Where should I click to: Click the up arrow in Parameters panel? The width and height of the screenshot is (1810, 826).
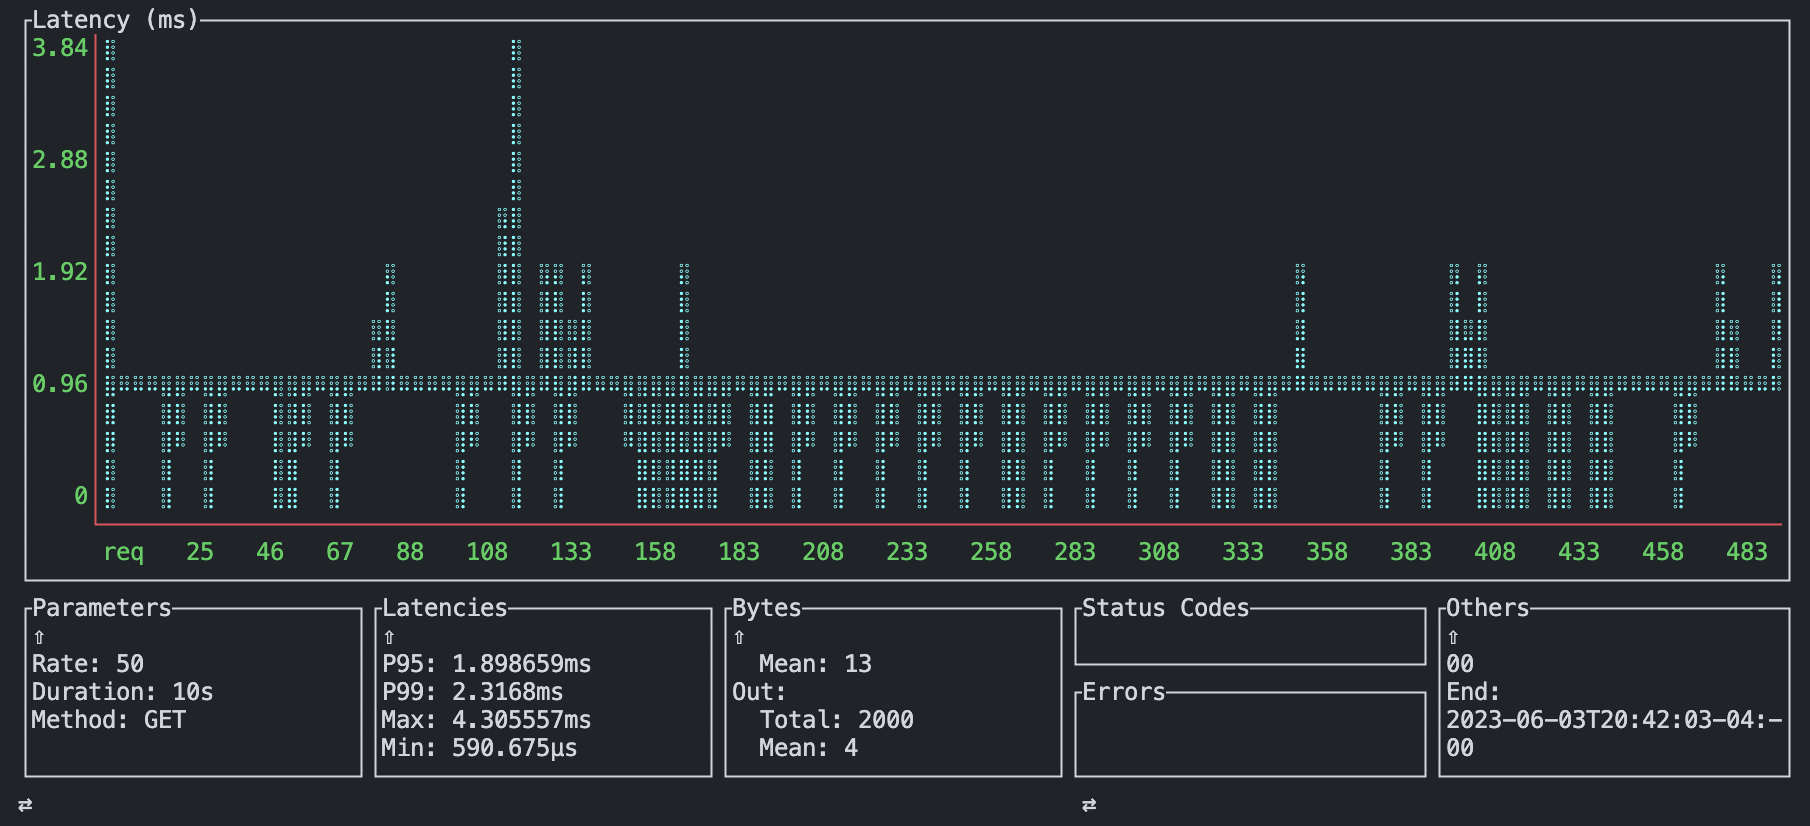(x=39, y=637)
